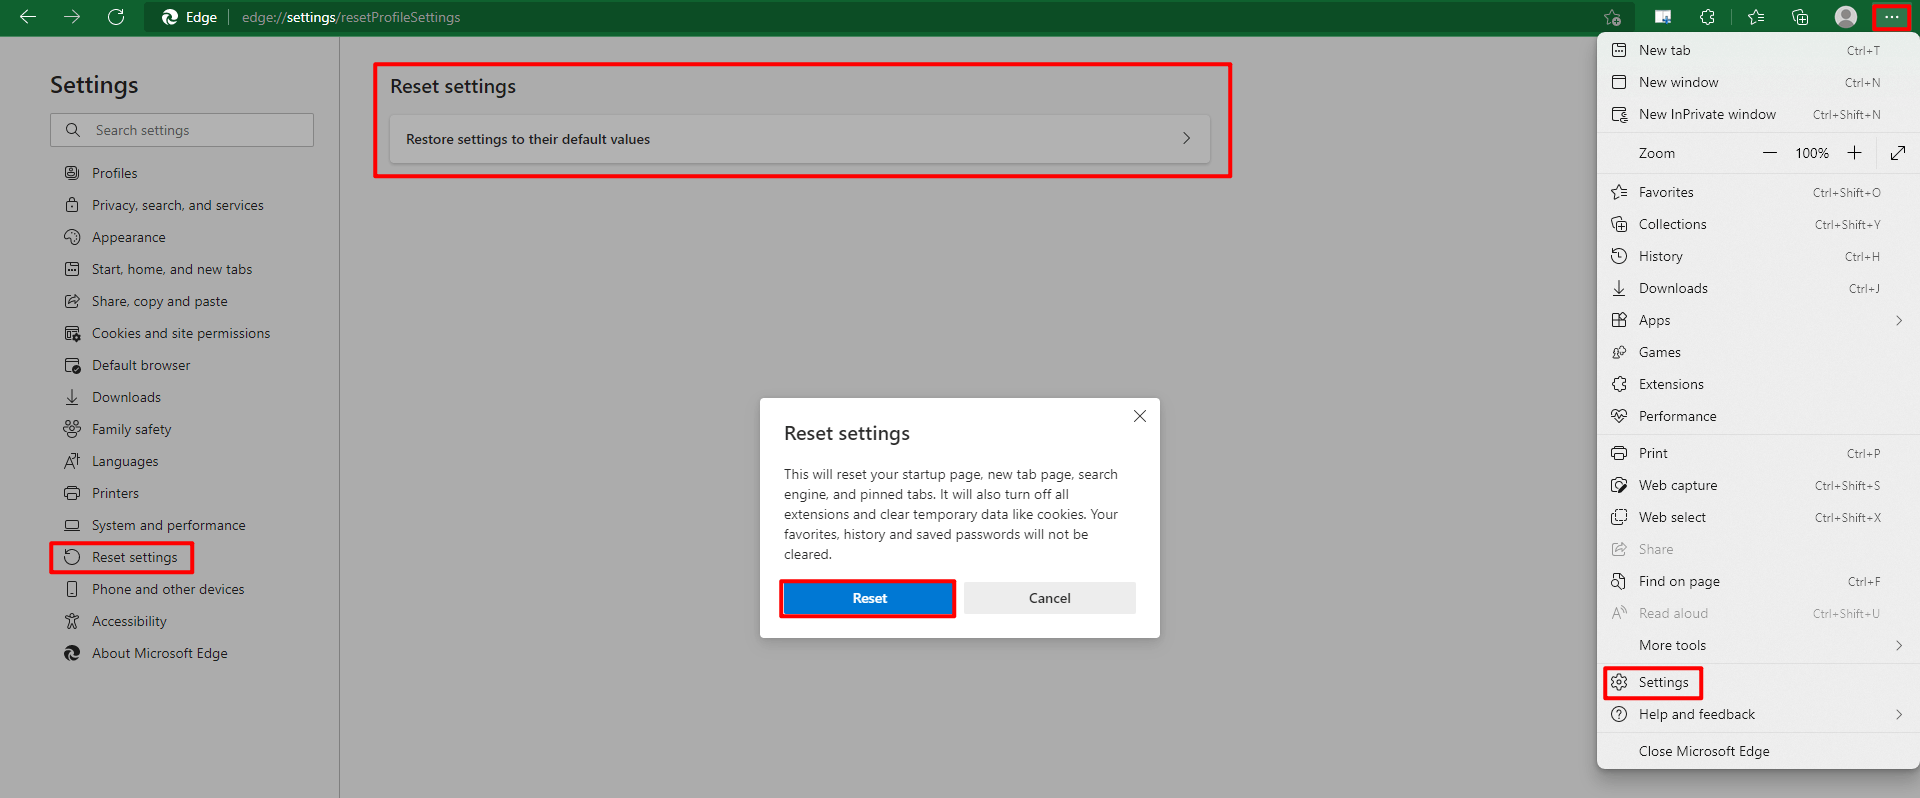Open Extensions from the menu

coord(1758,384)
